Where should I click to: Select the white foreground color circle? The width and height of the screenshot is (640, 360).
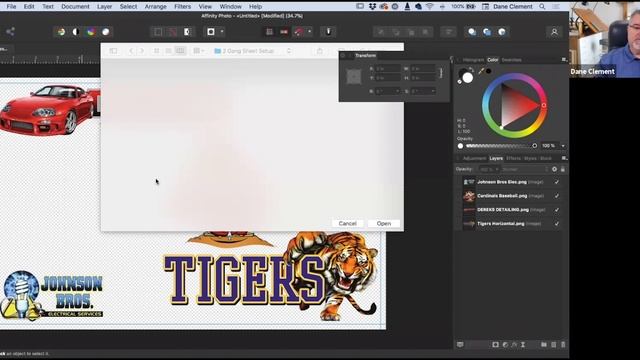[468, 78]
